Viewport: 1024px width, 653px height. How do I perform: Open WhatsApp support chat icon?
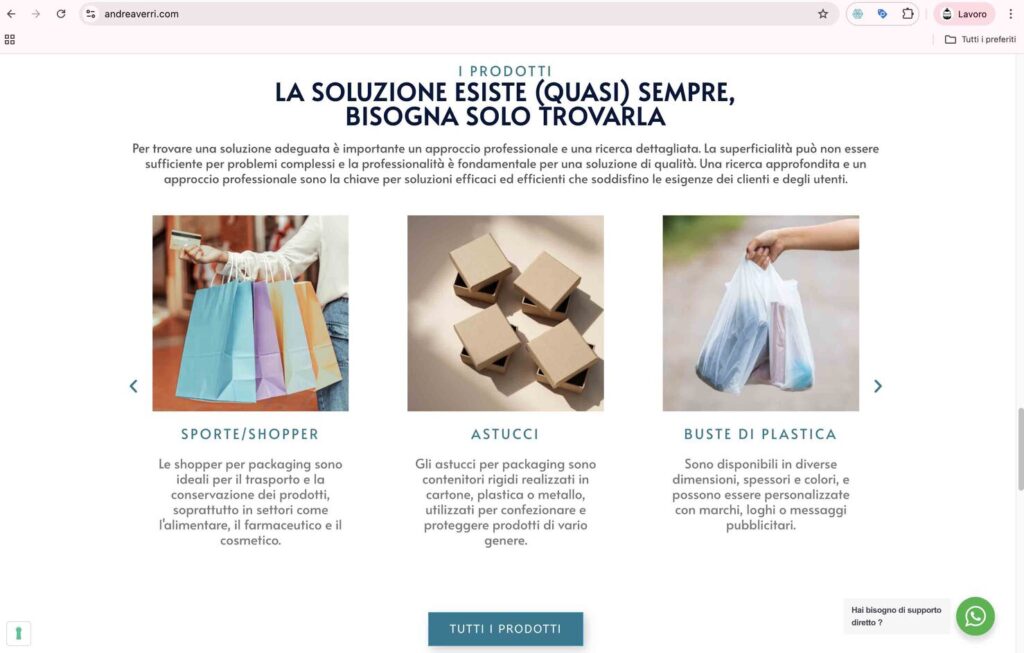pyautogui.click(x=975, y=616)
